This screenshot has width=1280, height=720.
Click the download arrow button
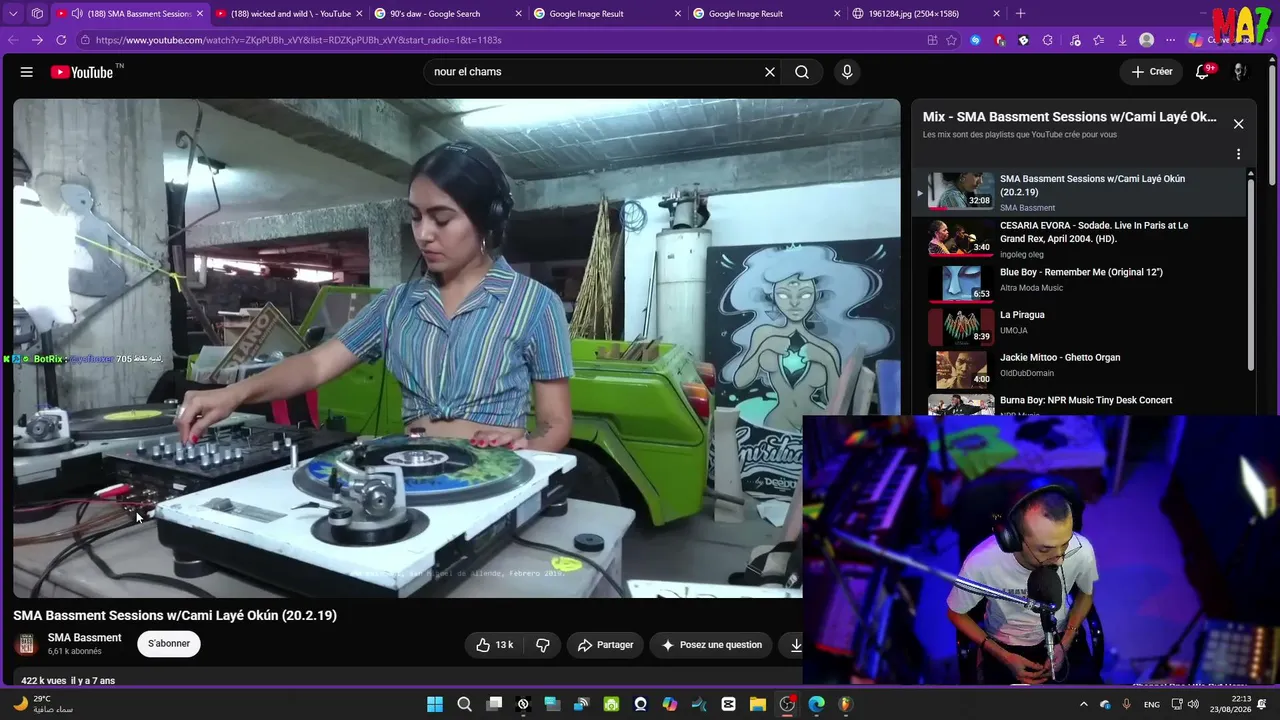[795, 645]
